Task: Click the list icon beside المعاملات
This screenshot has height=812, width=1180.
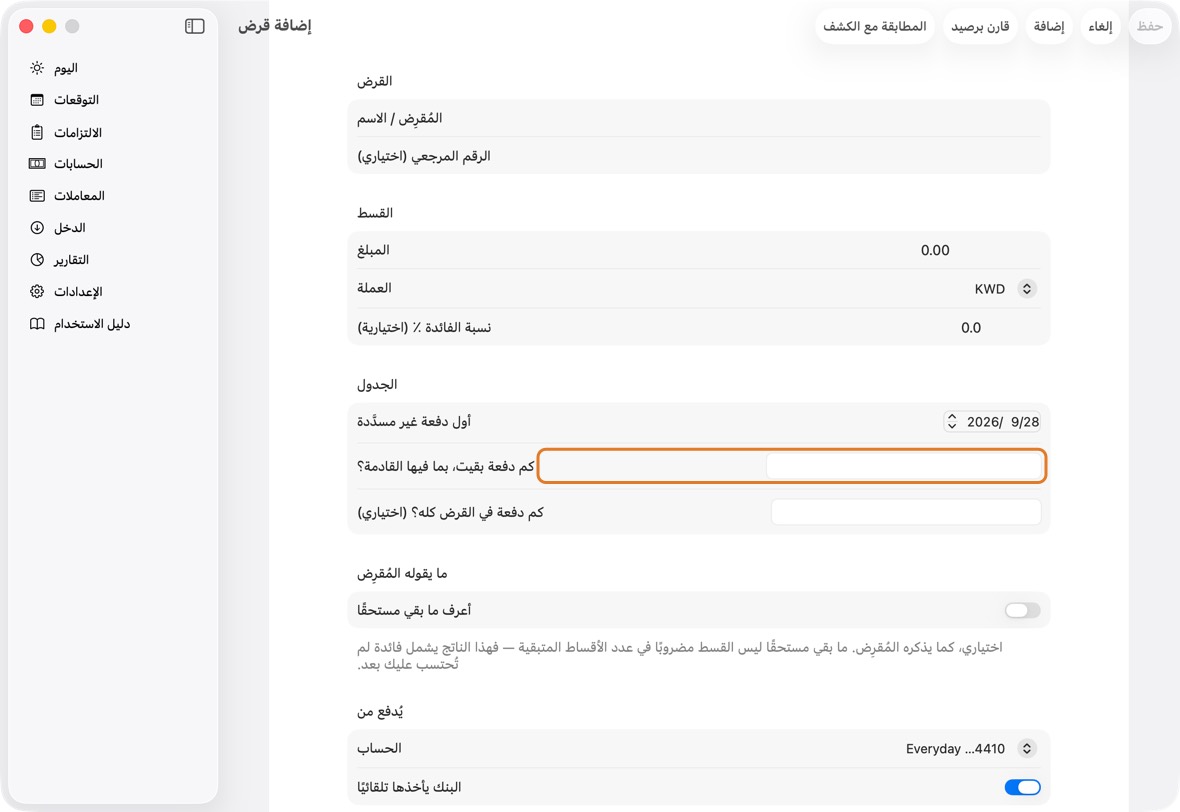Action: point(37,196)
